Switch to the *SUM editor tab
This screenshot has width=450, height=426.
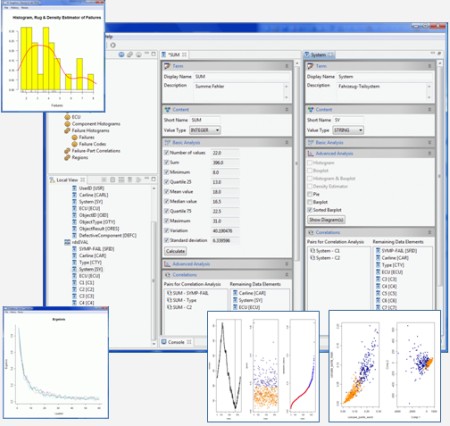pyautogui.click(x=174, y=55)
